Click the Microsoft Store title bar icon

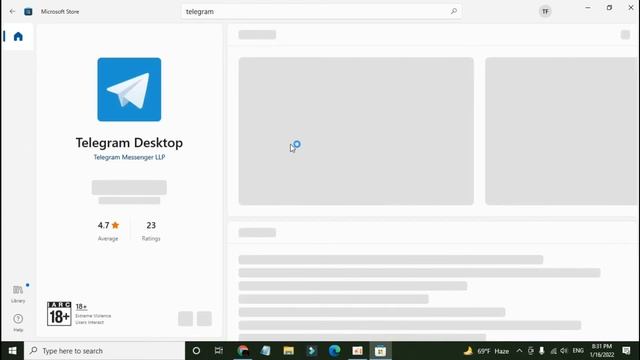[x=28, y=11]
